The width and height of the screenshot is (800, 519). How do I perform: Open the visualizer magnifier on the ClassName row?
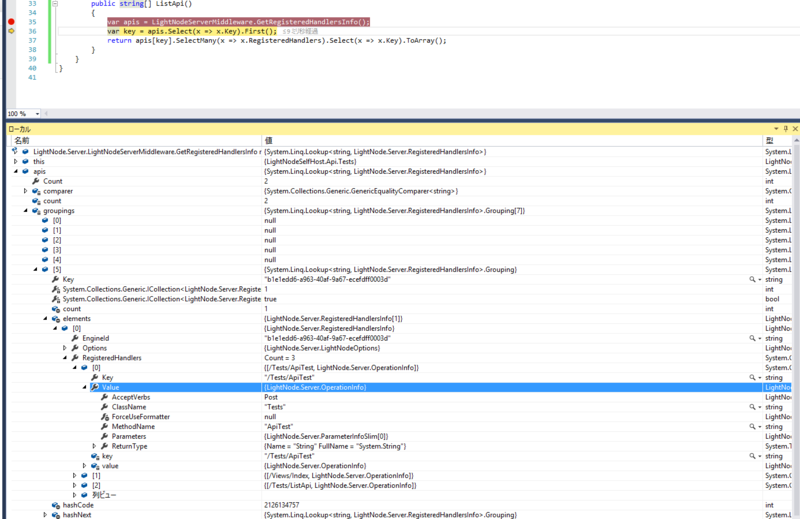752,407
